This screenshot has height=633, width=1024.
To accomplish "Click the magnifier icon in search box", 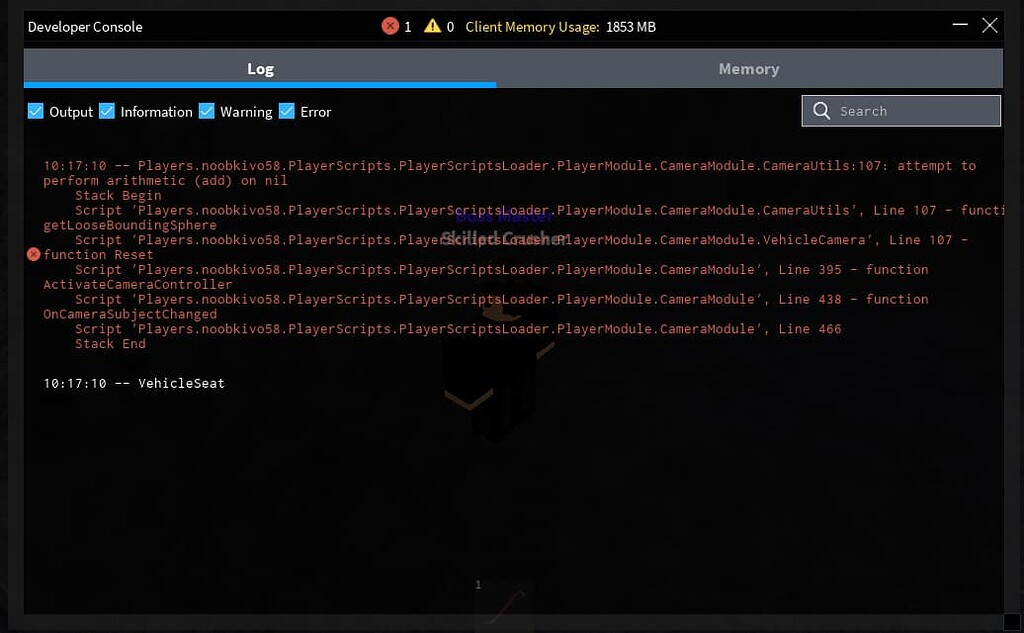I will tap(822, 111).
